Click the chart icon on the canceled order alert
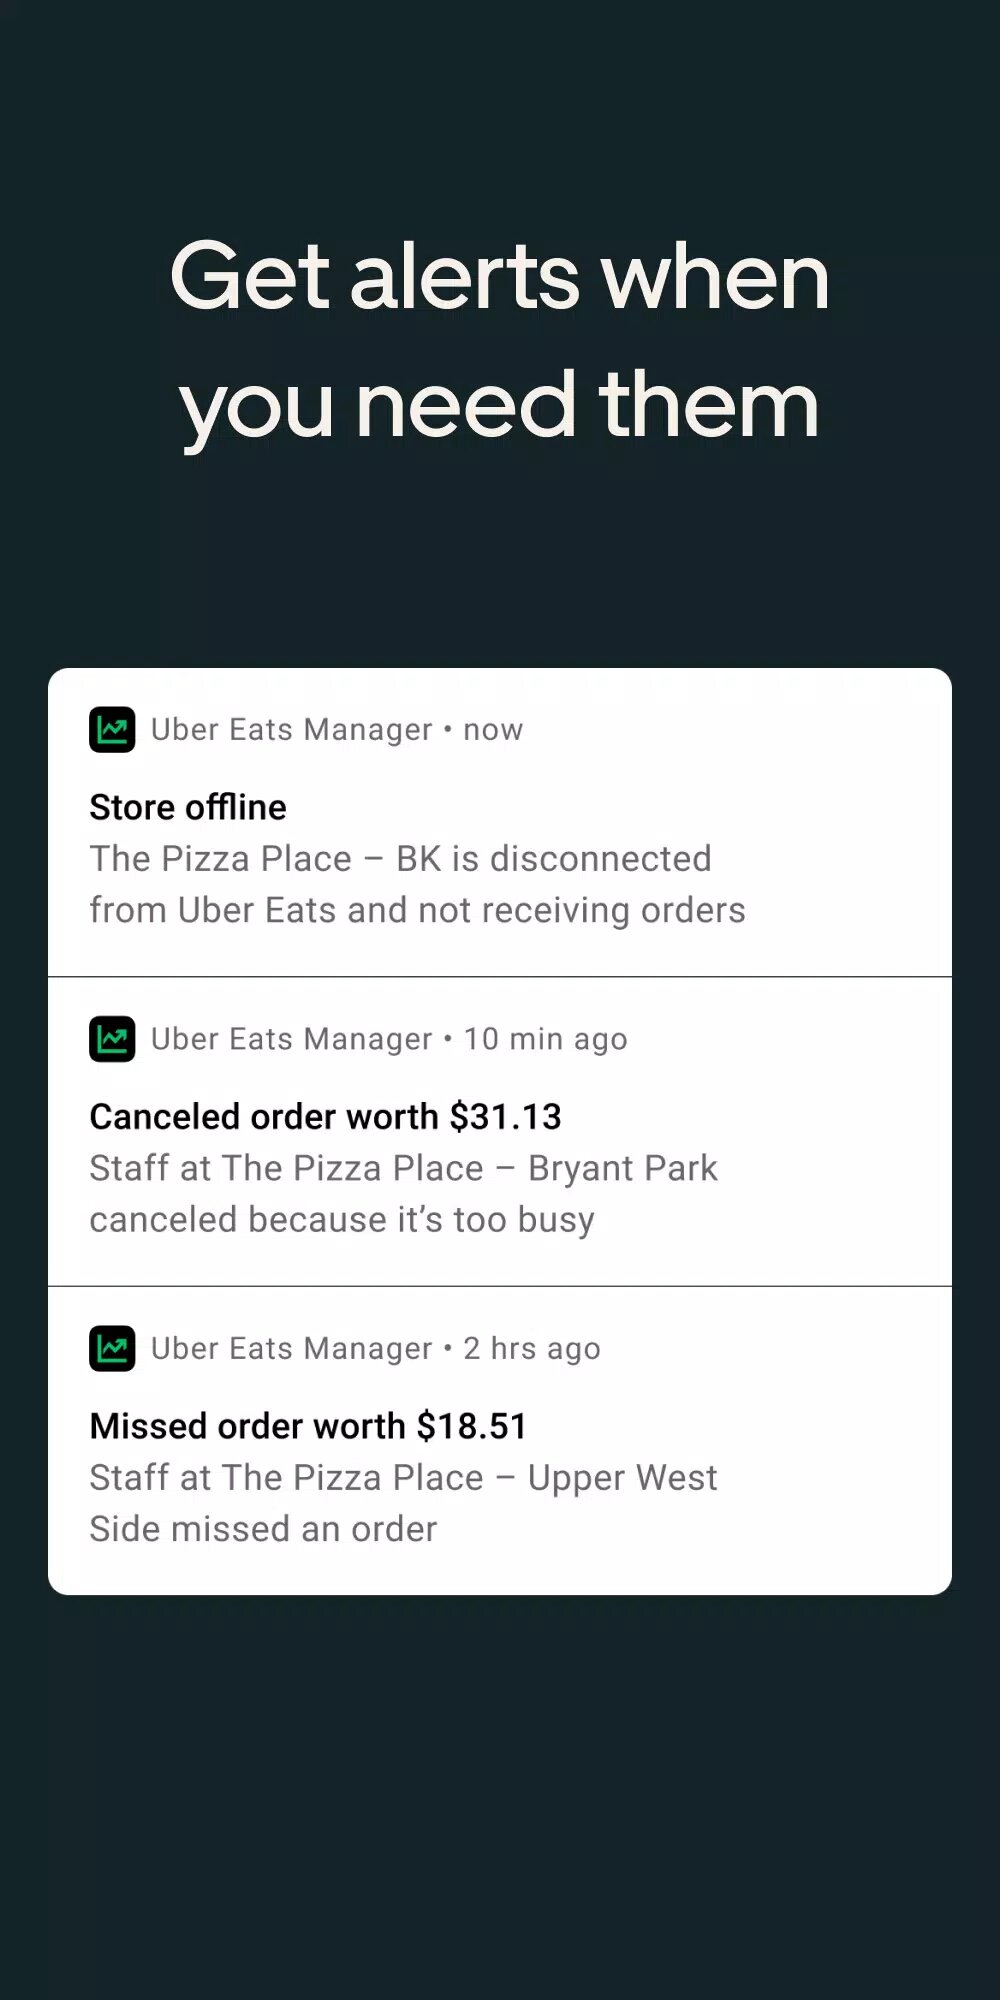The height and width of the screenshot is (2000, 1000). pos(112,1039)
